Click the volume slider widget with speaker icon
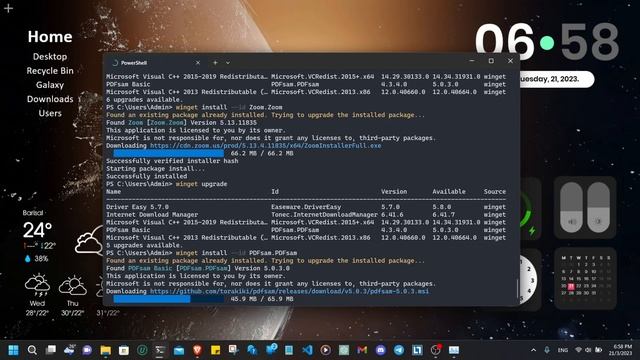Viewport: 640px width, 360px height. point(571,207)
